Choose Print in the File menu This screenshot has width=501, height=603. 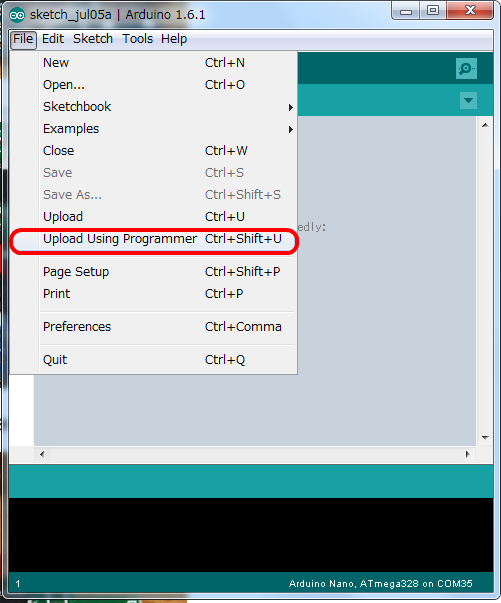click(x=154, y=294)
